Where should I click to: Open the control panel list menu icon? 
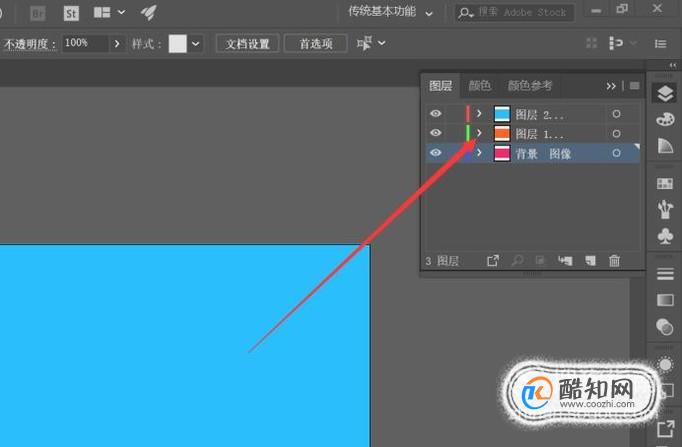click(661, 43)
